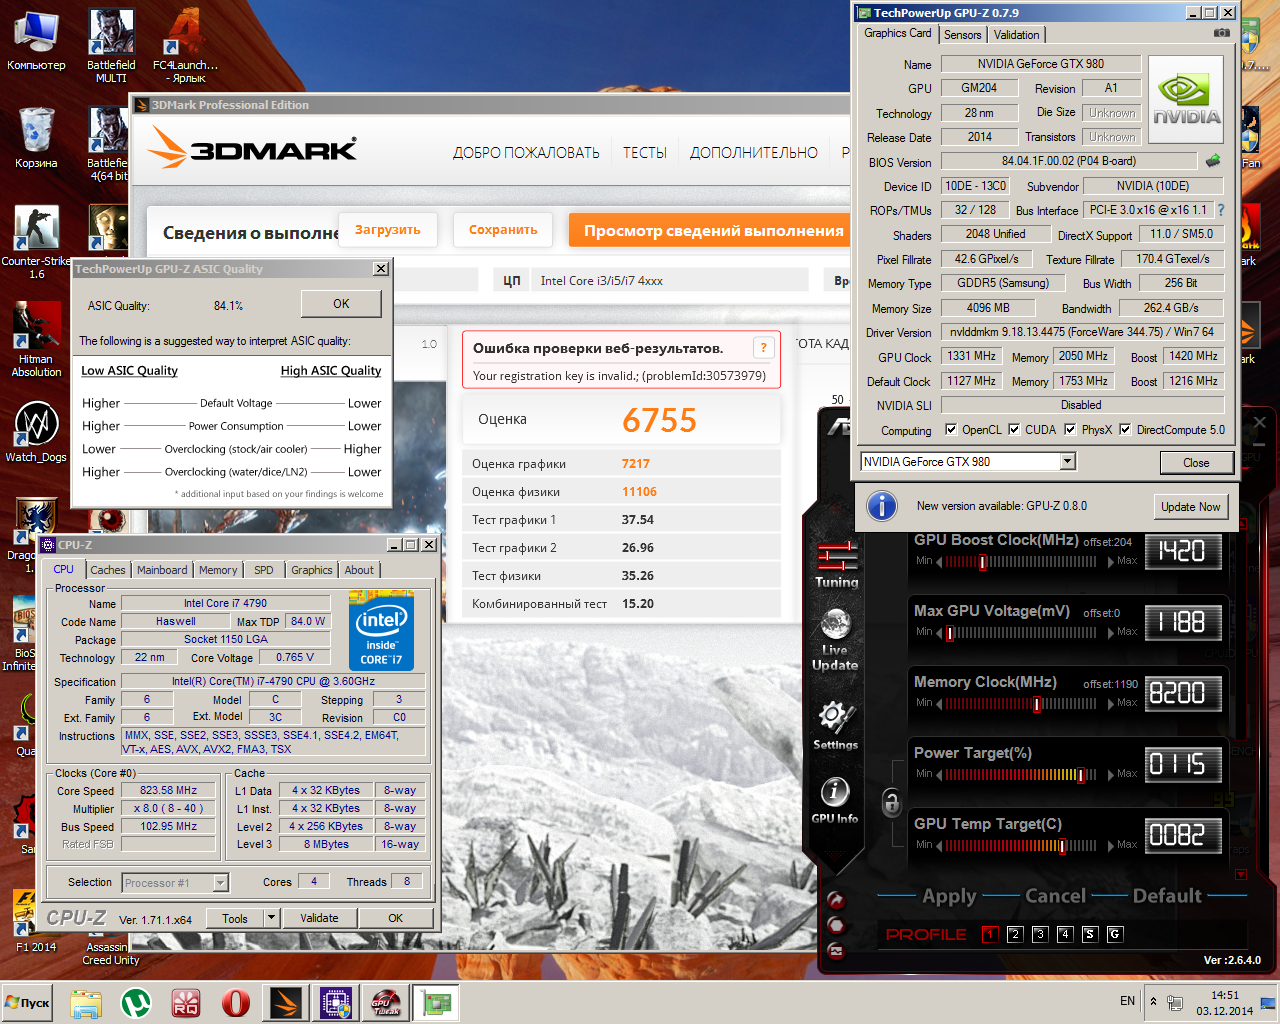Open the Mainboard tab in CPU-Z
1280x1024 pixels.
(x=162, y=570)
